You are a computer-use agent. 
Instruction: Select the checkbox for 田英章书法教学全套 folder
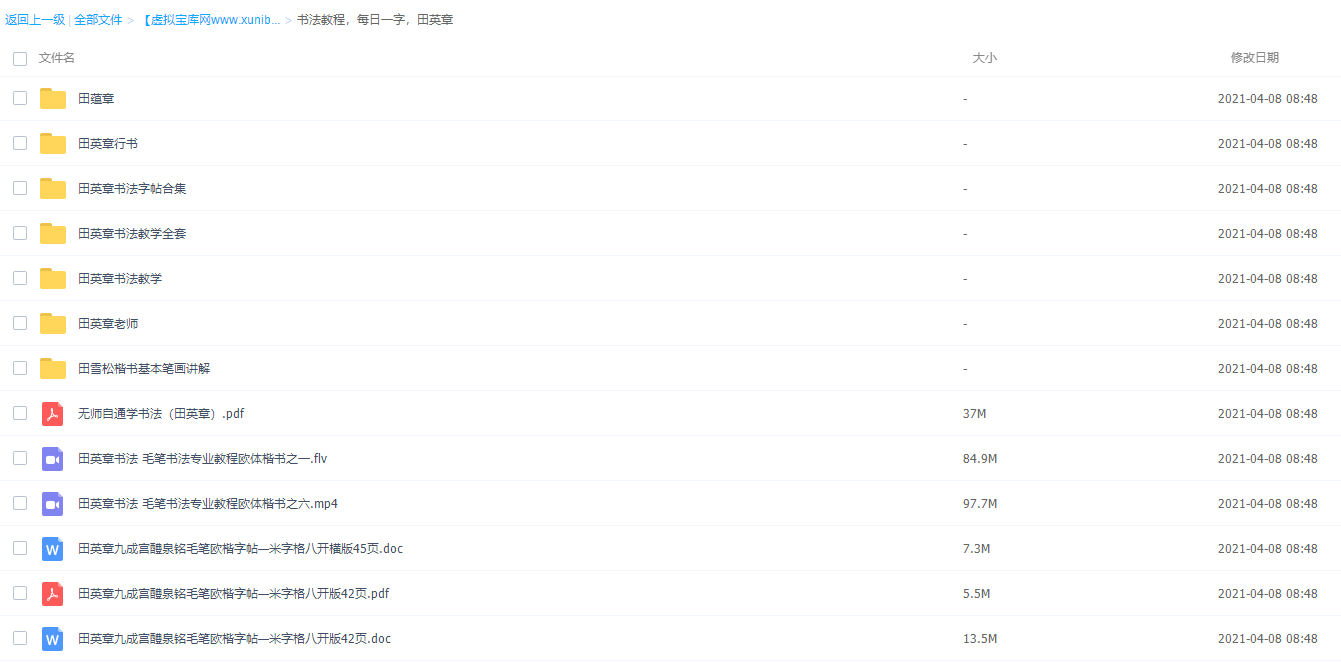pyautogui.click(x=20, y=233)
